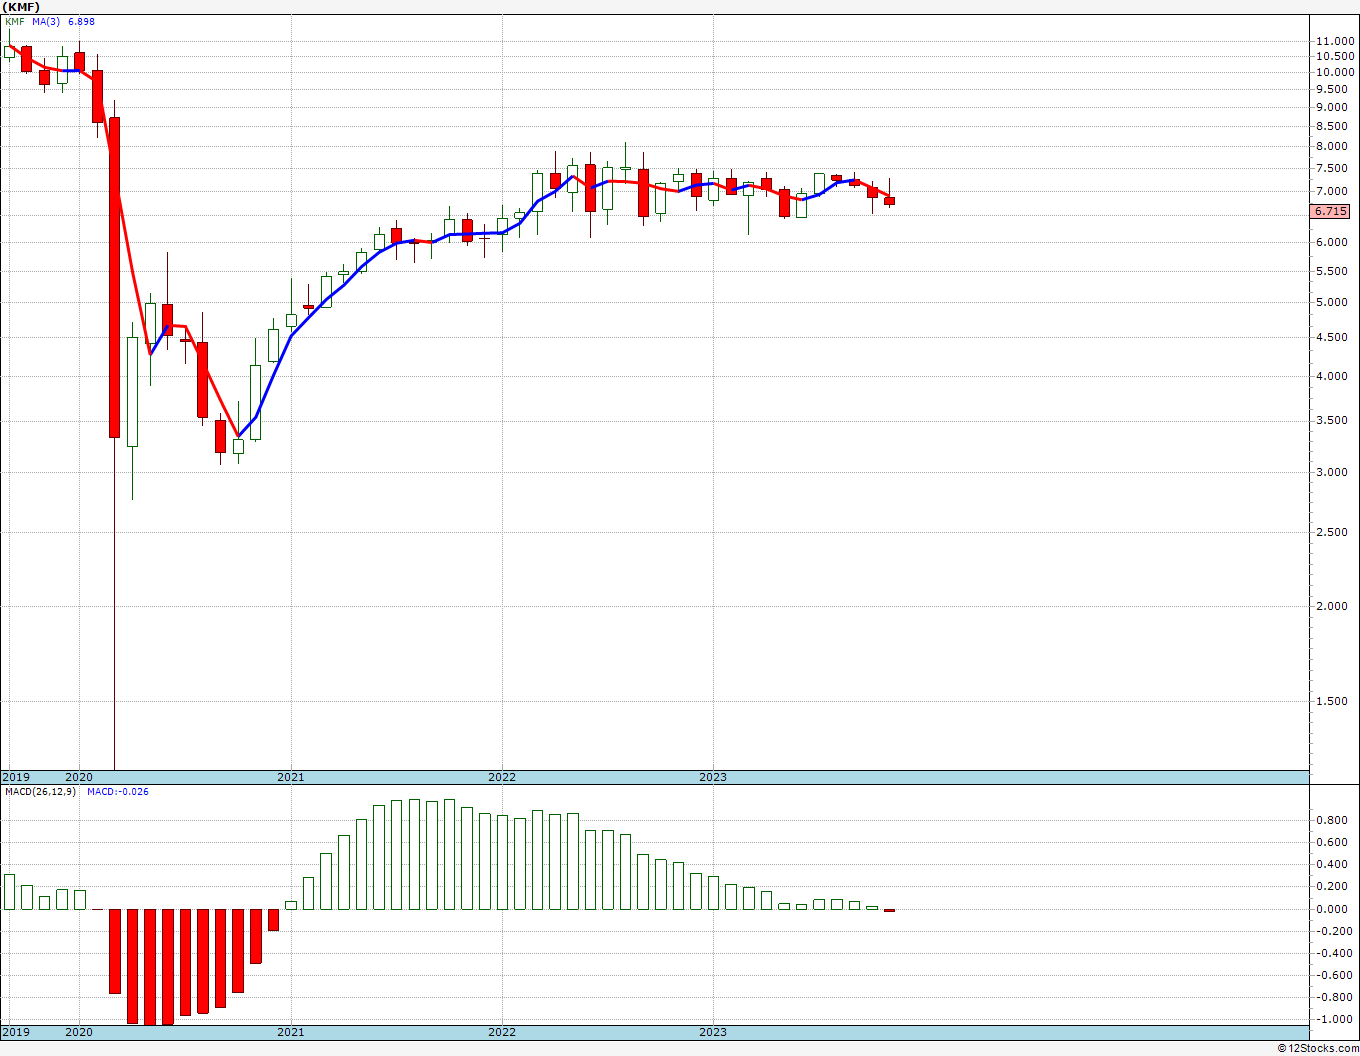1360x1056 pixels.
Task: Select the KMF legend label
Action: pyautogui.click(x=14, y=21)
